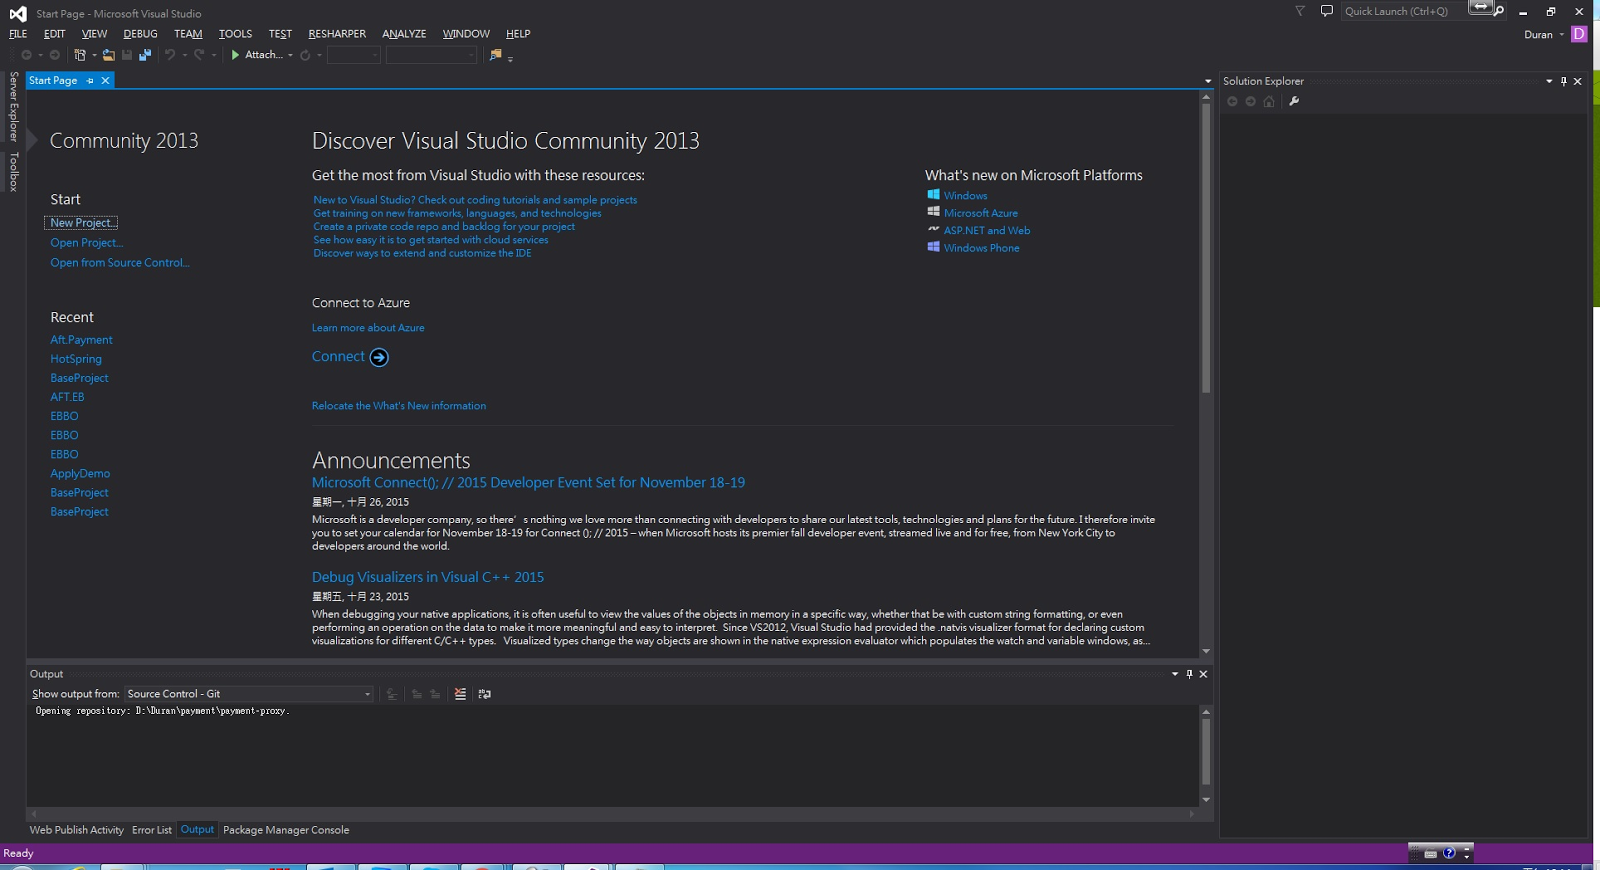Screen dimensions: 1600x870
Task: Click the Find in Files toolbar icon
Action: [x=495, y=55]
